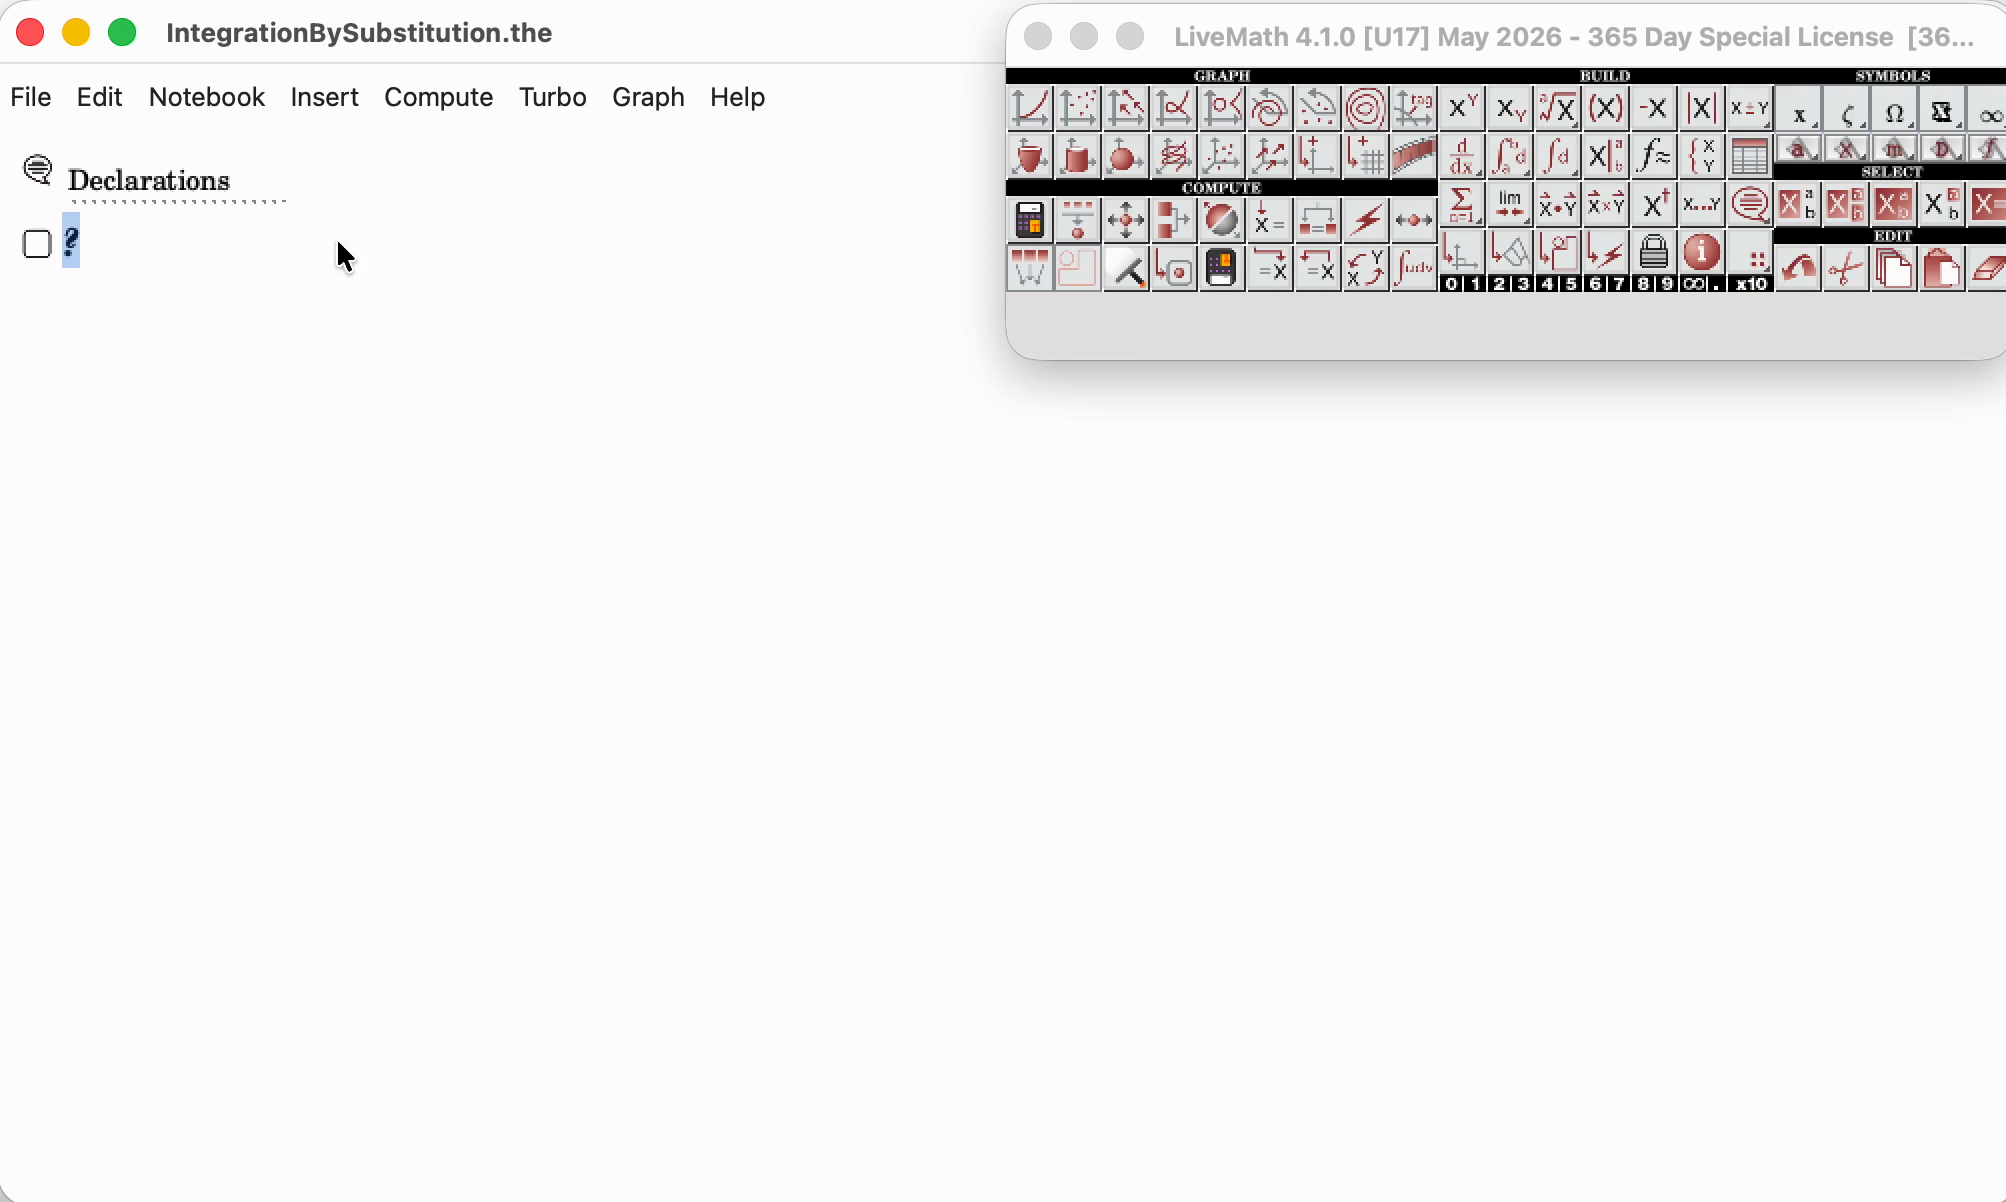Click the film strip animation icon
Screen dimensions: 2006x1202
pos(1414,156)
